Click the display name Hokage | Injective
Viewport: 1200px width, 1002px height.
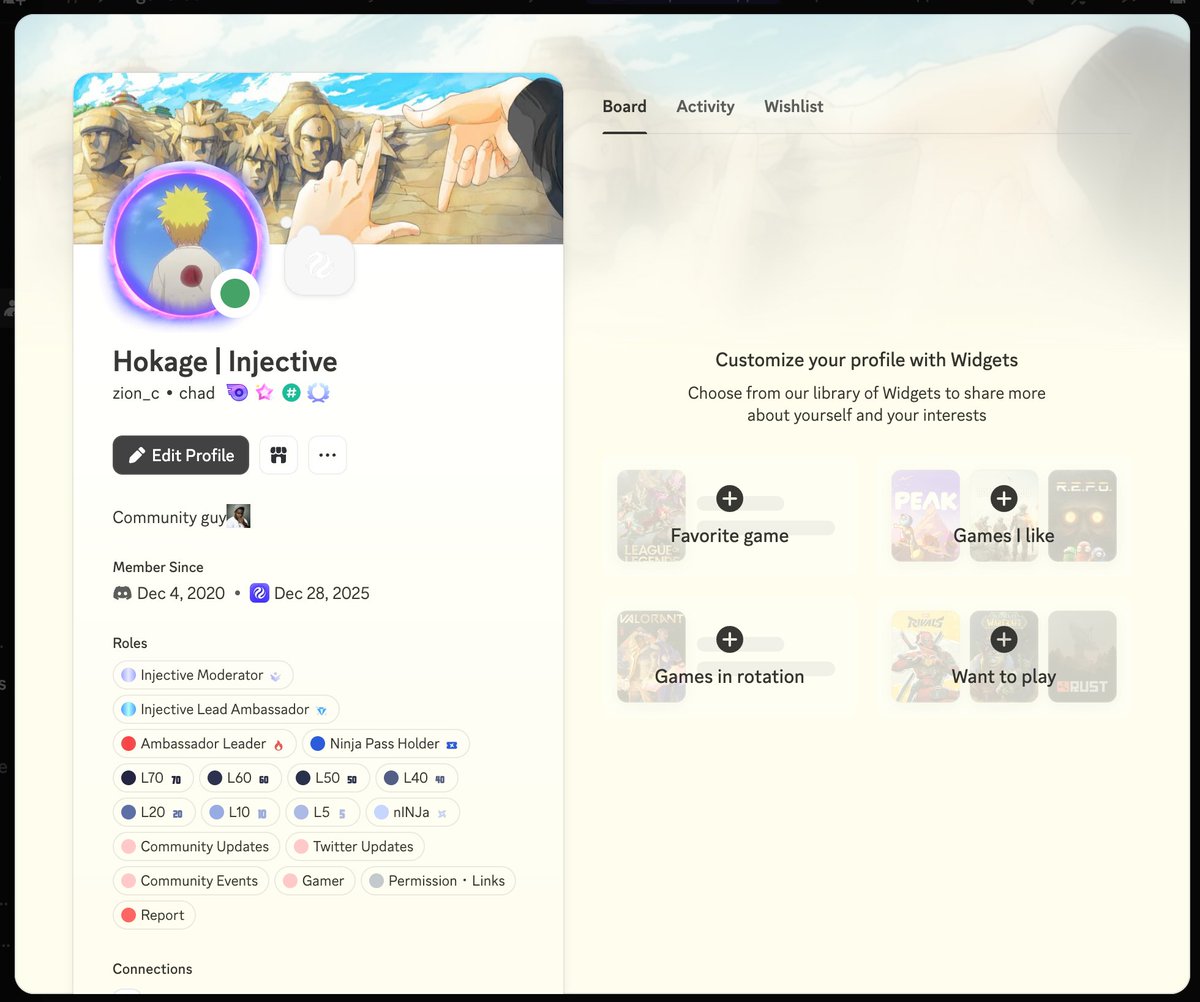click(225, 361)
